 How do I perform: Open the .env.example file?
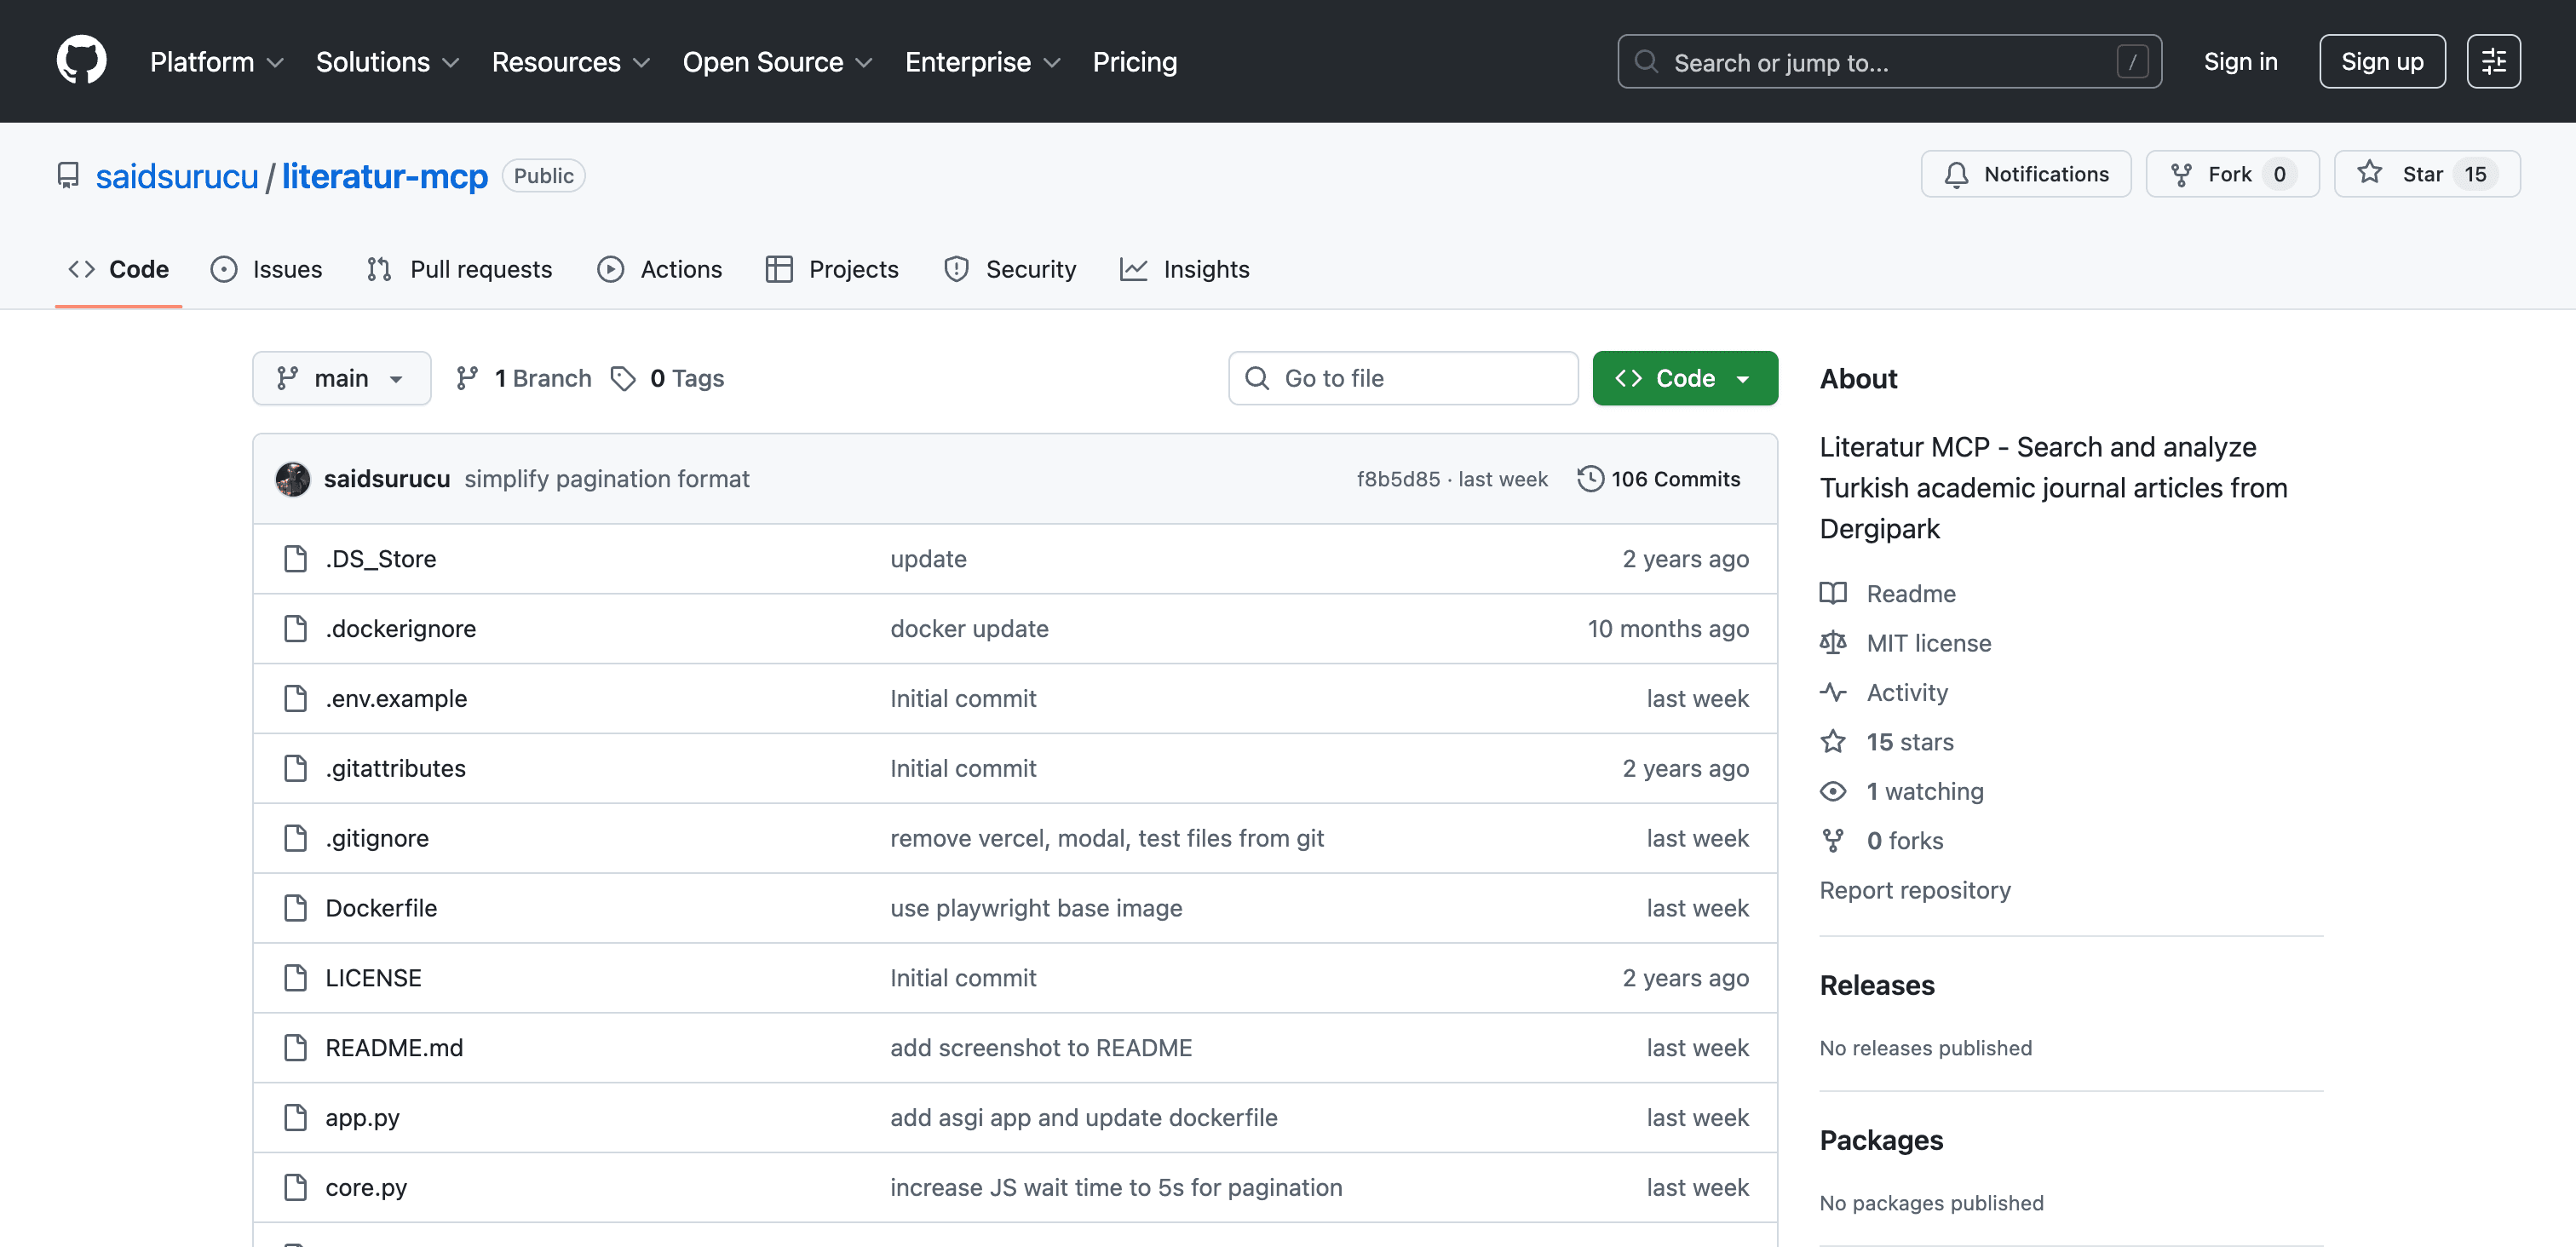[396, 698]
